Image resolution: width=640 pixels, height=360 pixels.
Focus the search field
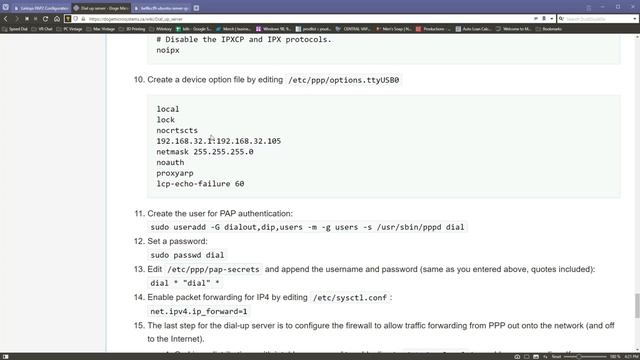coord(598,19)
